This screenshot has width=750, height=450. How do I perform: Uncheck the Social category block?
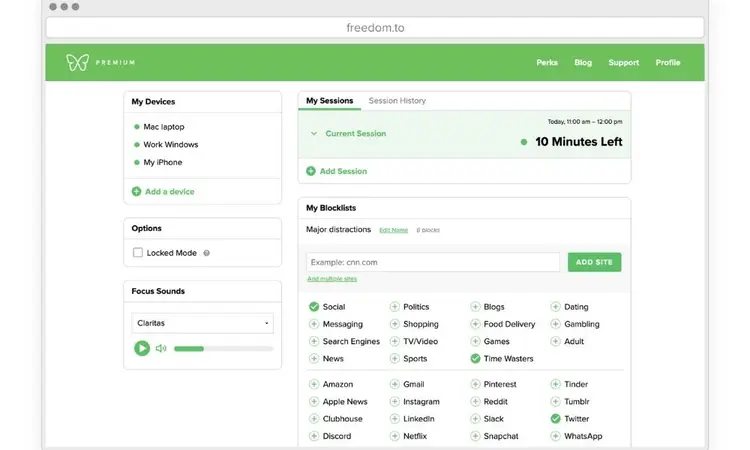[314, 307]
